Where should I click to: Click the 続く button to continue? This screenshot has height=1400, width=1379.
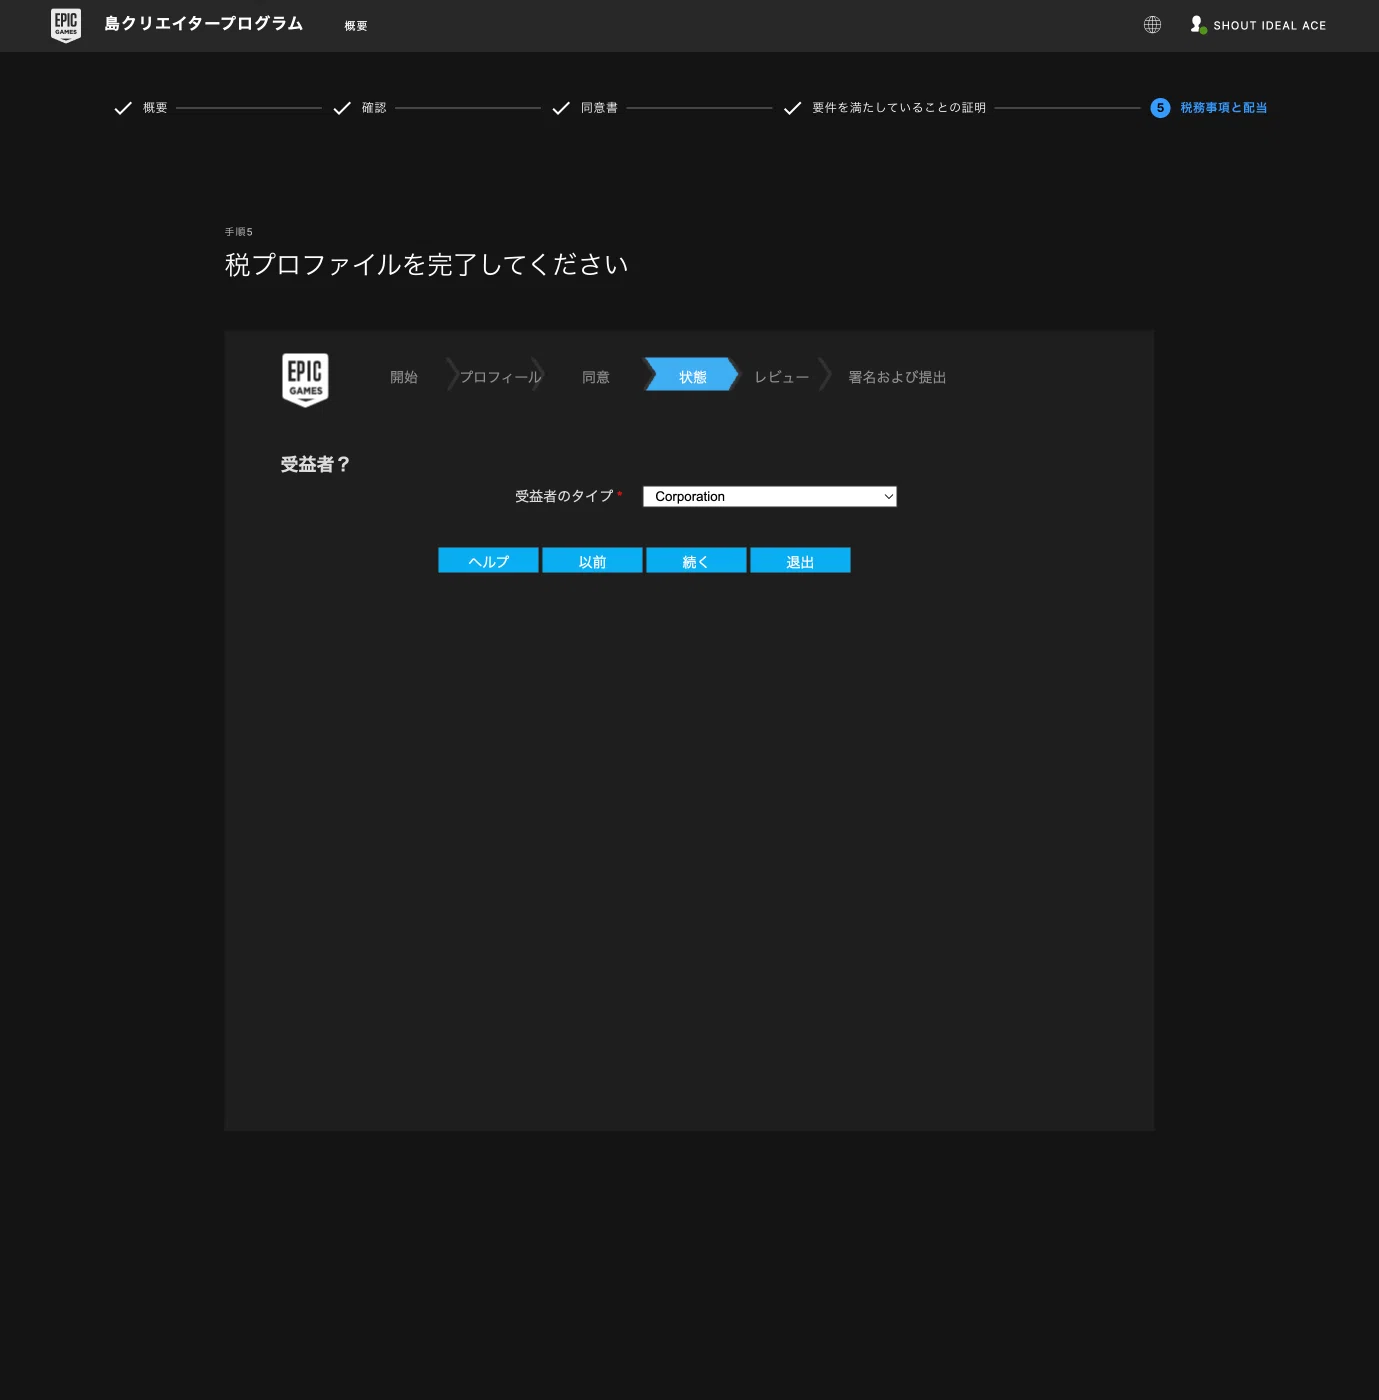coord(696,560)
